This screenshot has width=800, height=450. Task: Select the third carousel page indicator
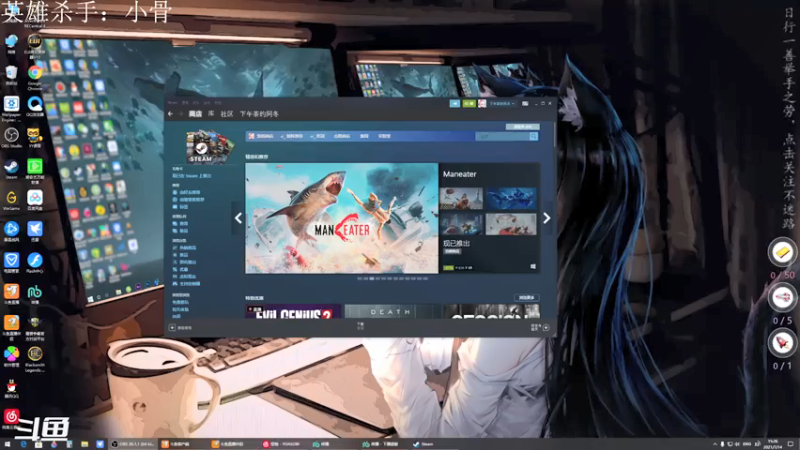[371, 279]
